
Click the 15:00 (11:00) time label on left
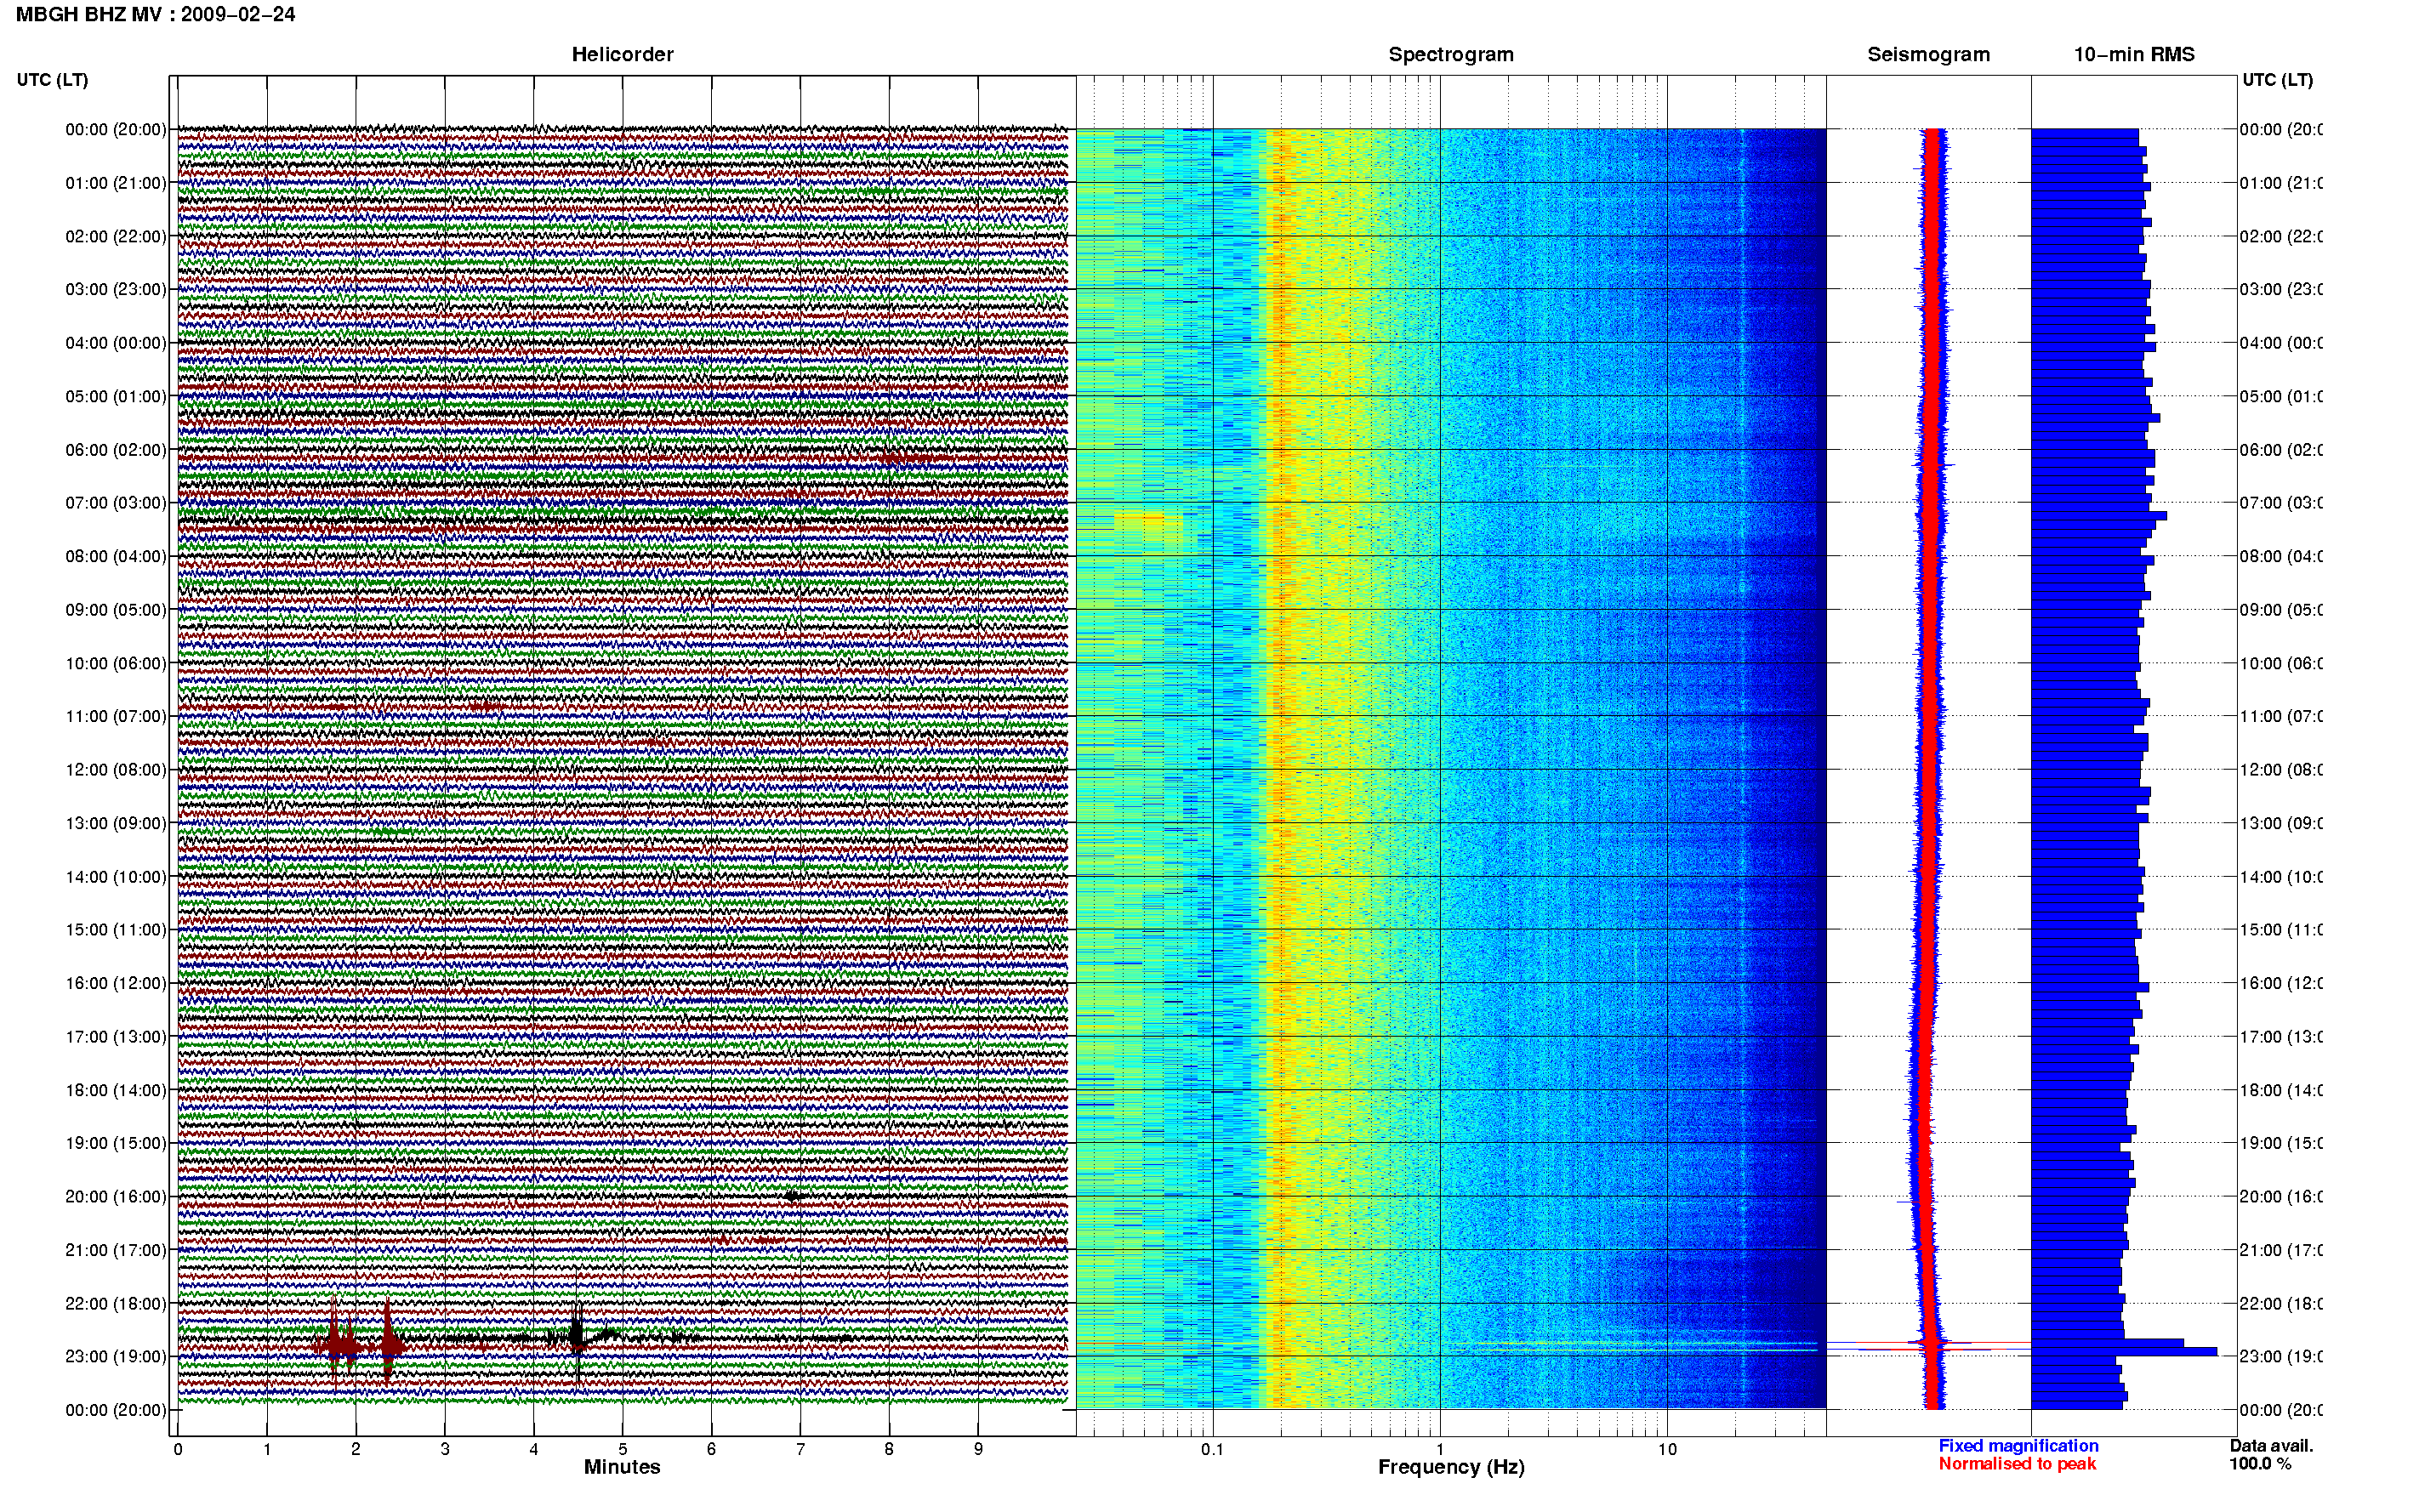pos(116,929)
